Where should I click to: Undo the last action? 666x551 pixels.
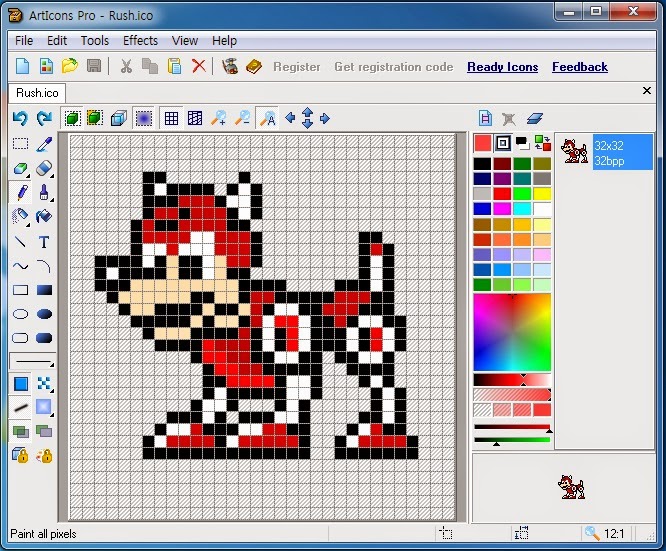point(20,119)
